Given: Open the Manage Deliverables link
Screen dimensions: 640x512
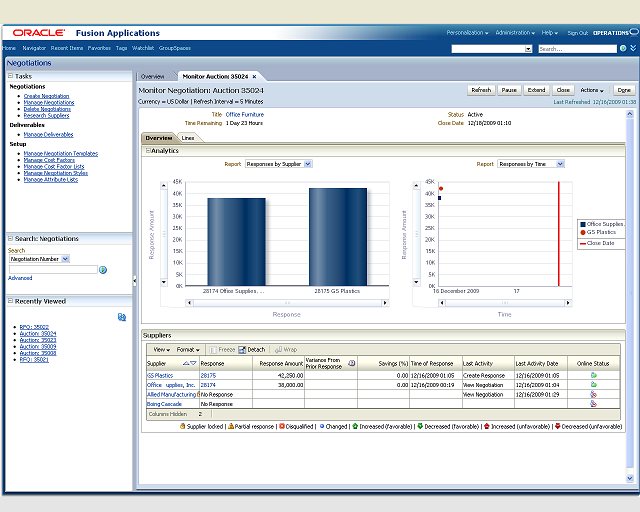Looking at the screenshot, I should 49,134.
